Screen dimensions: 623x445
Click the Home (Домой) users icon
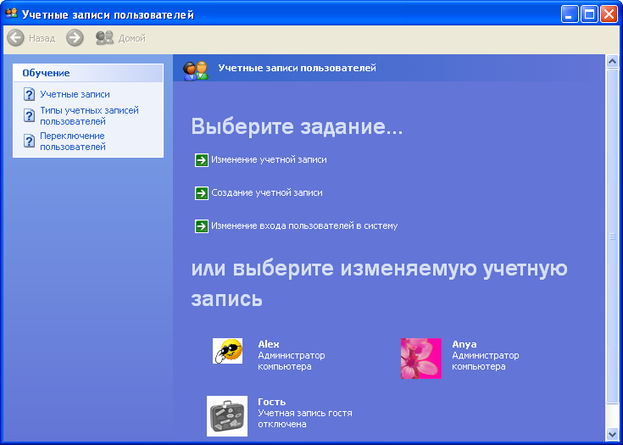pyautogui.click(x=105, y=38)
